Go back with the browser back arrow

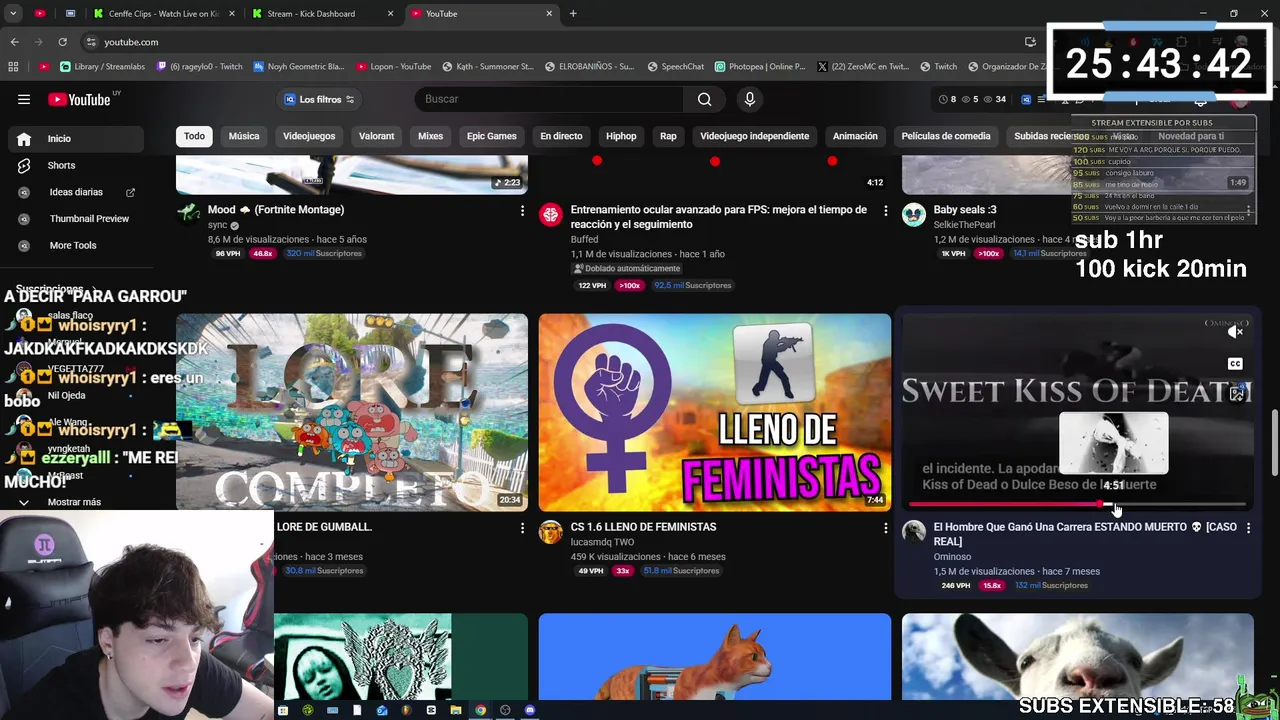(x=14, y=42)
